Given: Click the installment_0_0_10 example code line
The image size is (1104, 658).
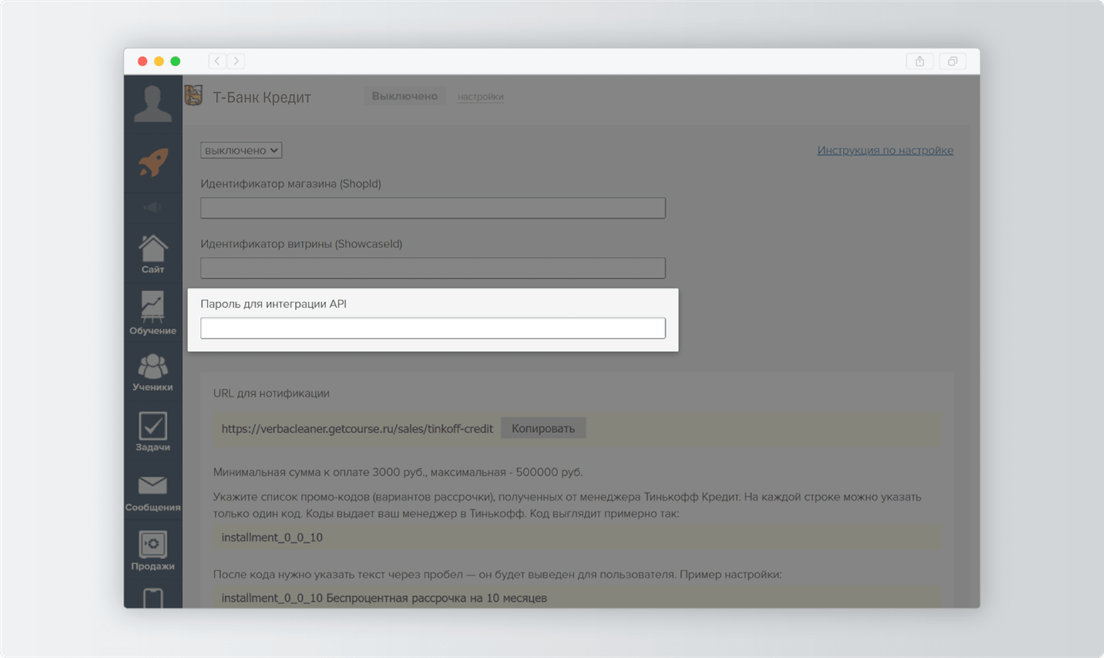Looking at the screenshot, I should click(272, 537).
